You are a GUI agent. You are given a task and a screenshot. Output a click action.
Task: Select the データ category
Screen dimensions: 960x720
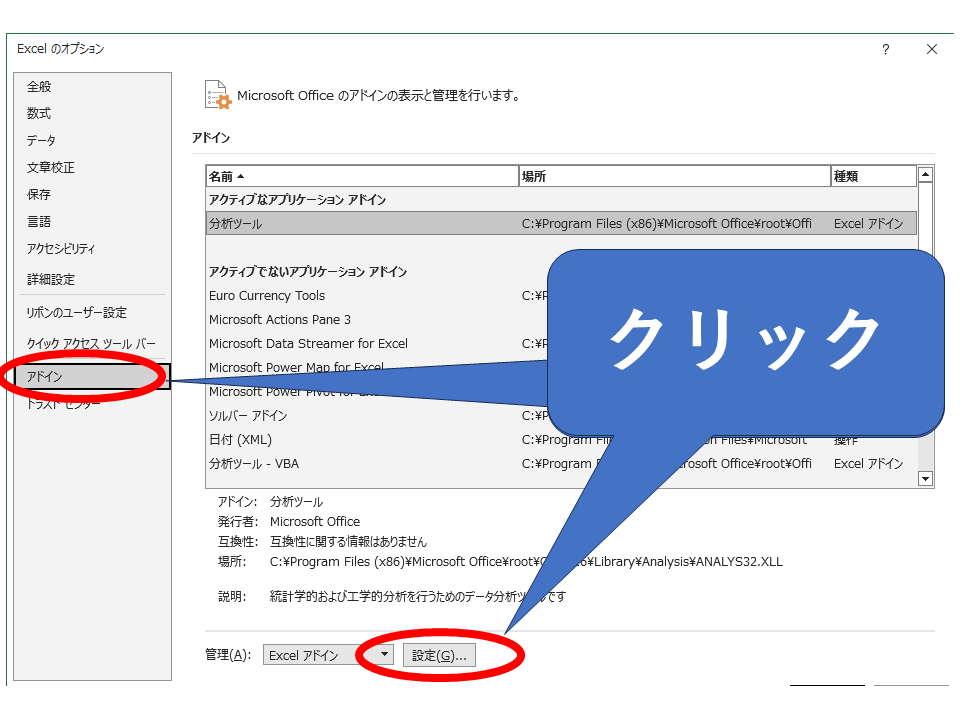tap(41, 141)
